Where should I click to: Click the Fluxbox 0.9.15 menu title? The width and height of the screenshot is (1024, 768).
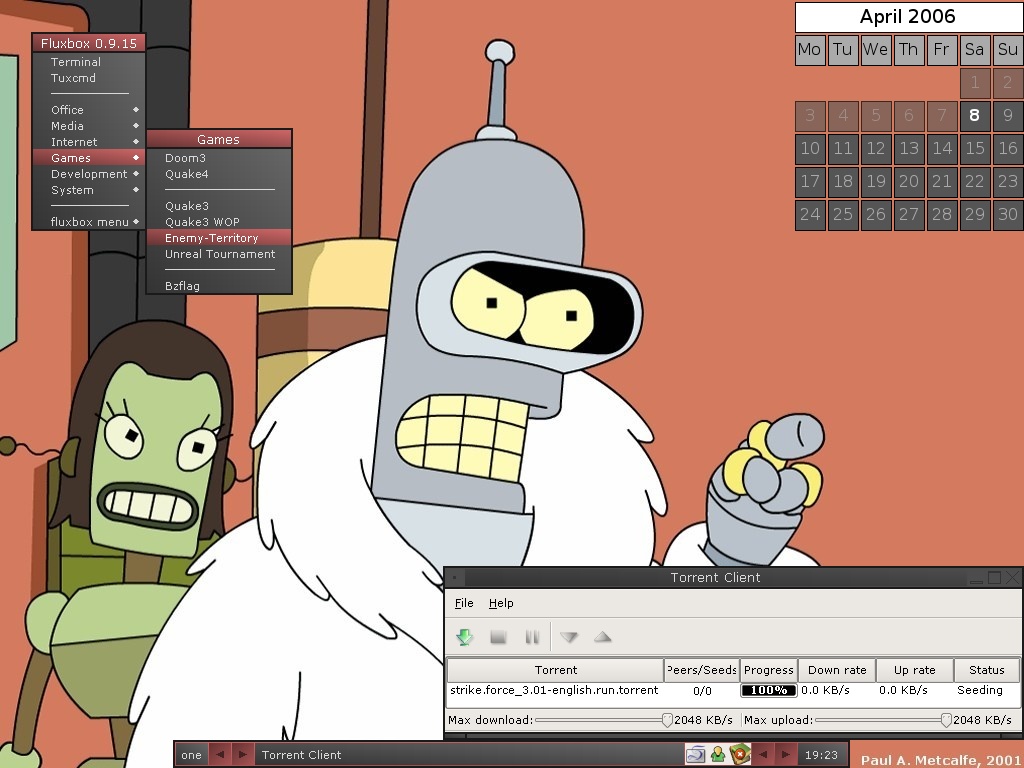88,43
